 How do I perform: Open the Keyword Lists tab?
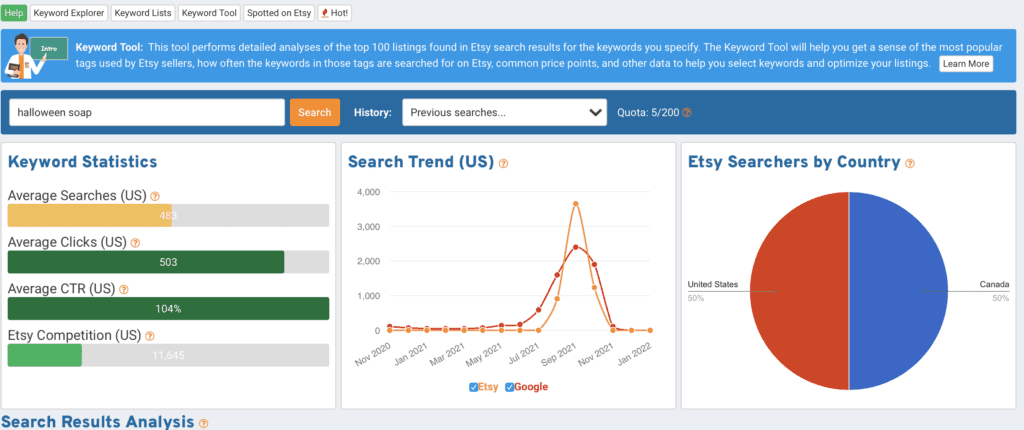(143, 13)
